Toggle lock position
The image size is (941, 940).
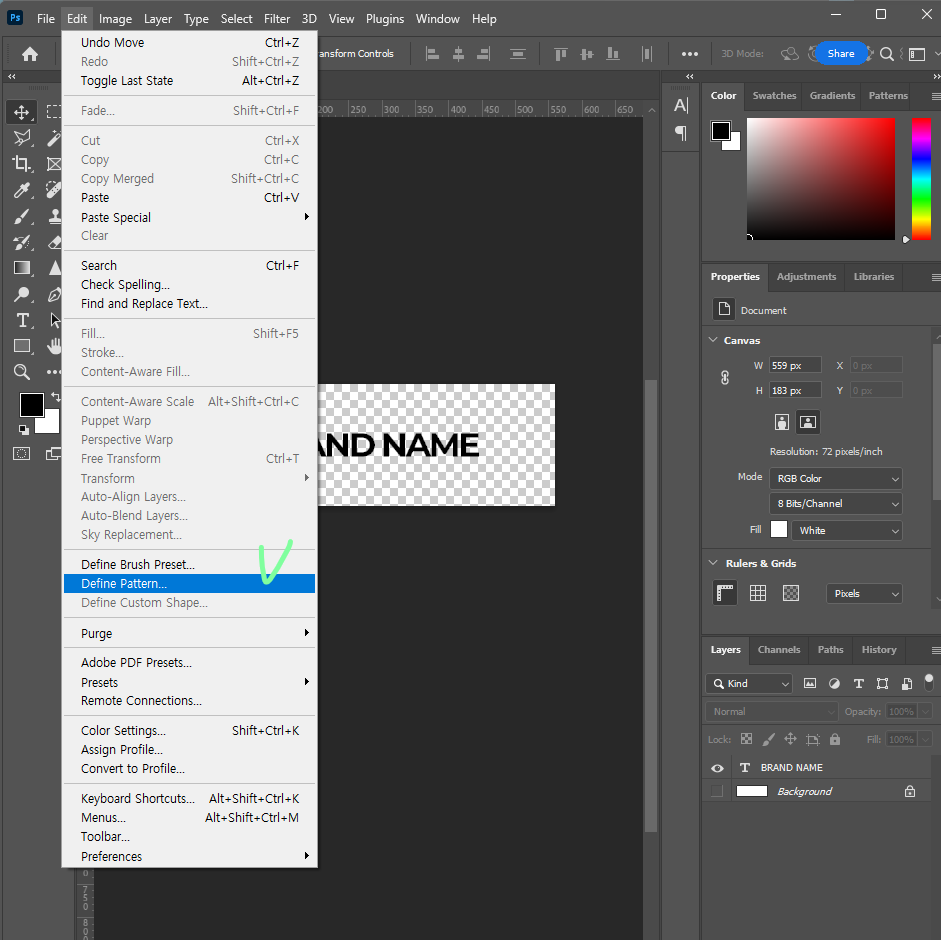coord(790,739)
